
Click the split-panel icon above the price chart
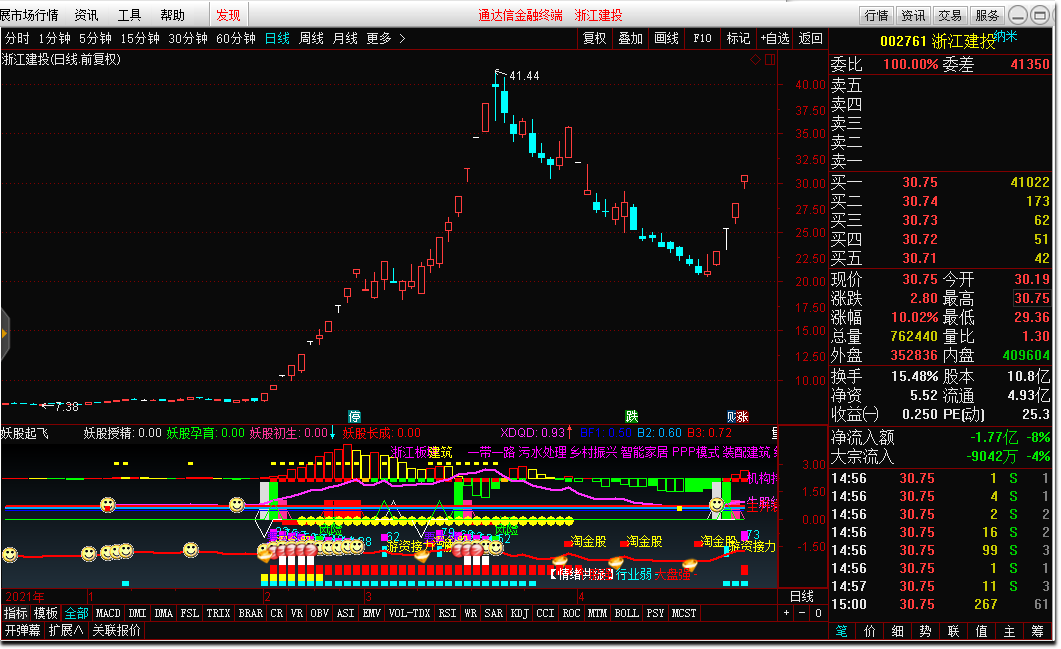pos(770,60)
